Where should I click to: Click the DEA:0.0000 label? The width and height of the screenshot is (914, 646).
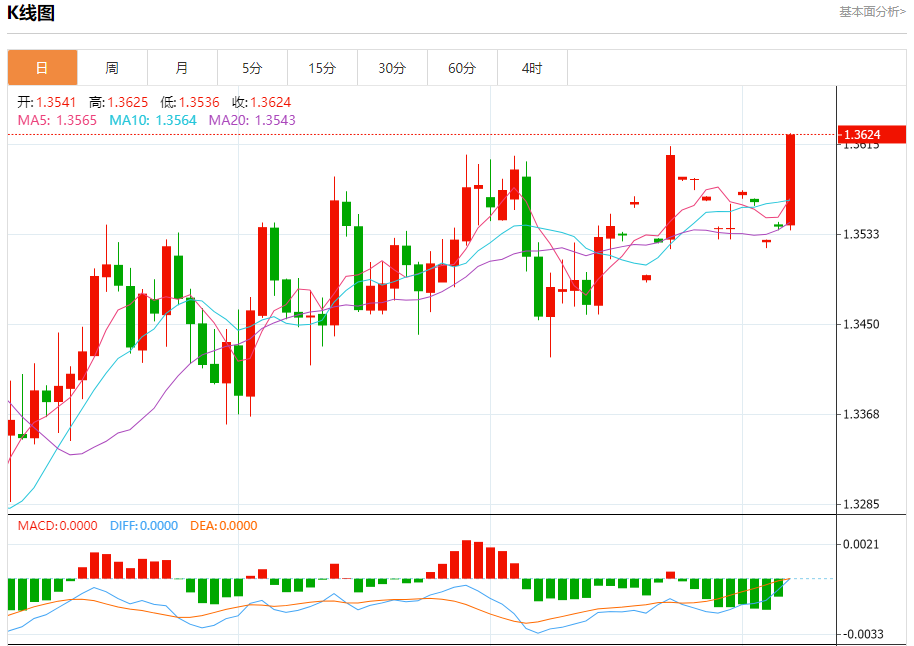(x=223, y=526)
